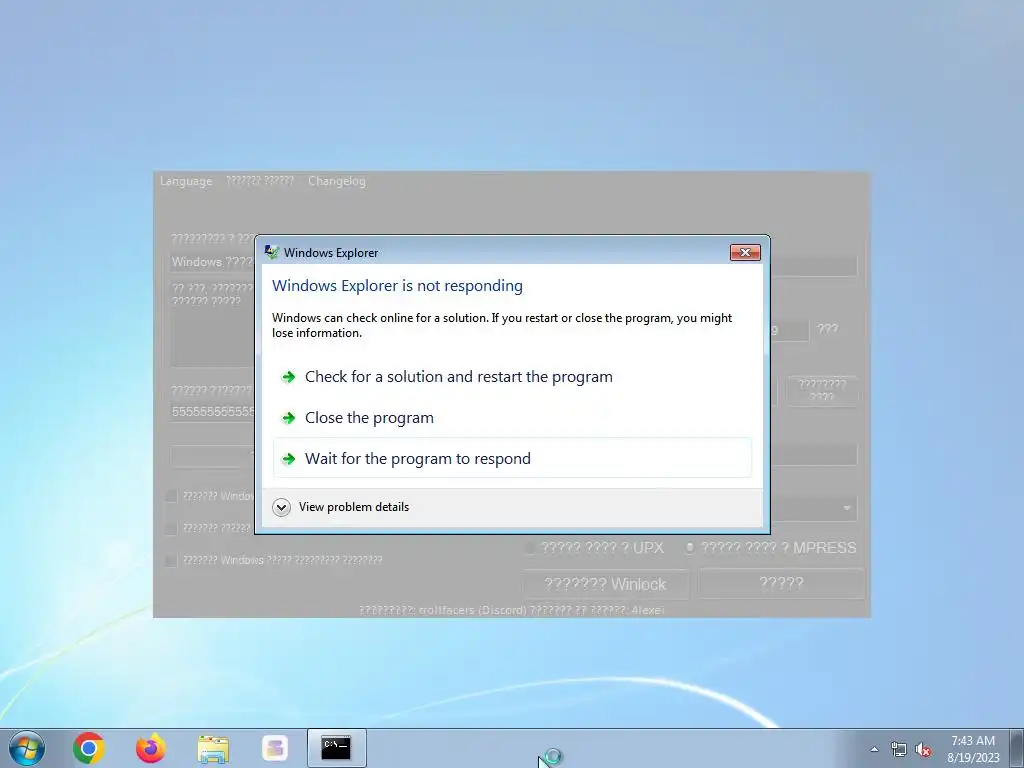Open the dropdown arrow in background window
Screen dimensions: 1024x768
(x=847, y=508)
